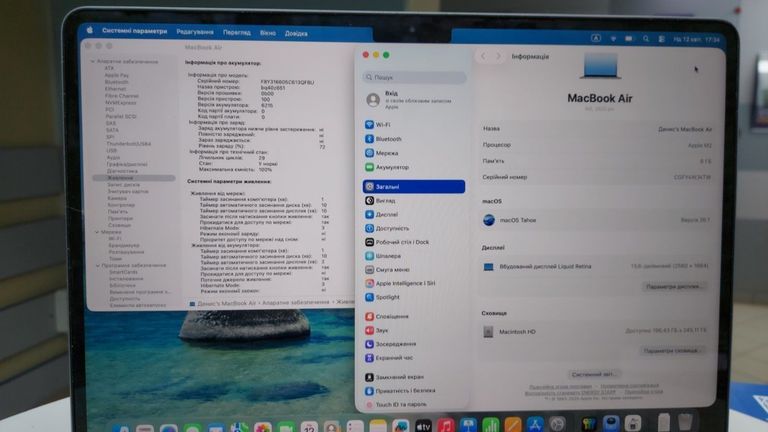Screen dimensions: 768x432
Task: Open the Довідка menu
Action: pos(296,33)
